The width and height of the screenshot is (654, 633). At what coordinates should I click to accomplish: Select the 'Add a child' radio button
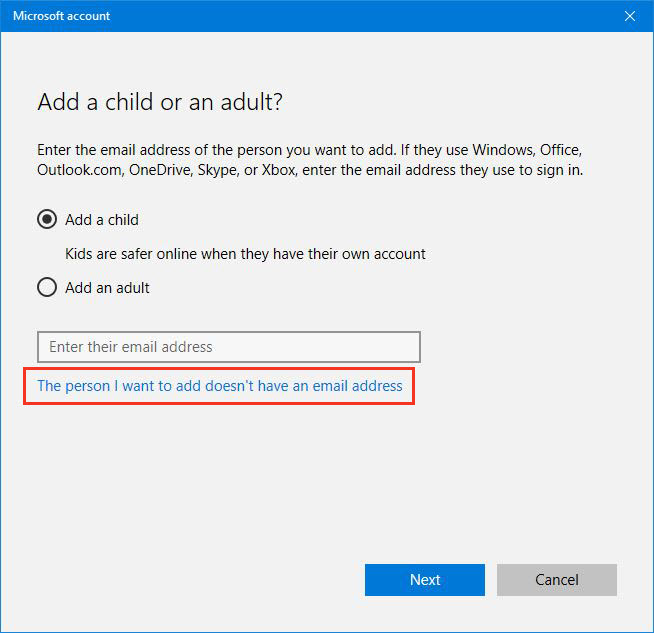47,220
